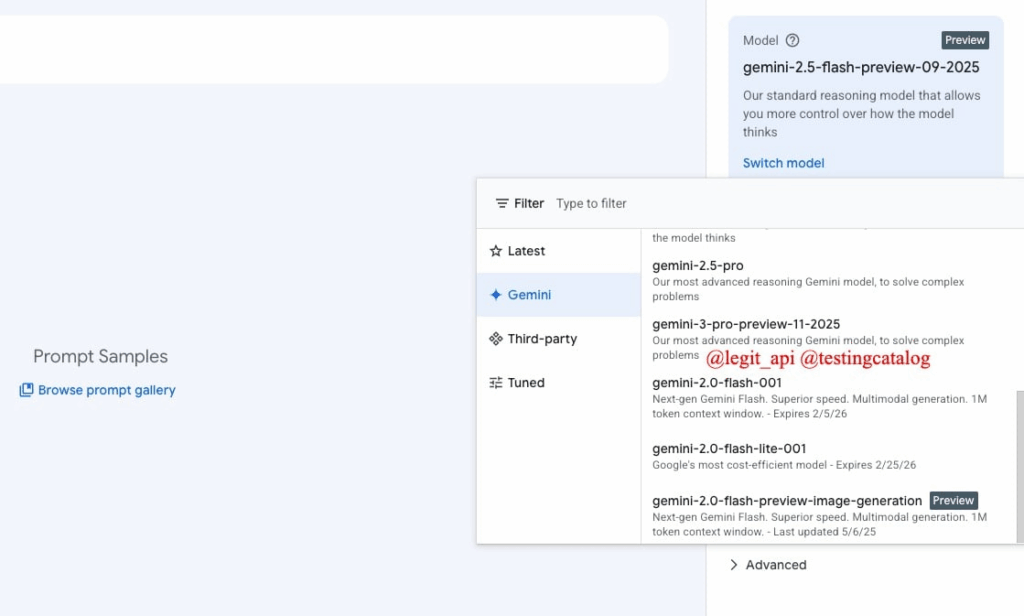Select the blue Gemini sparkle icon
The width and height of the screenshot is (1024, 616).
pyautogui.click(x=497, y=295)
